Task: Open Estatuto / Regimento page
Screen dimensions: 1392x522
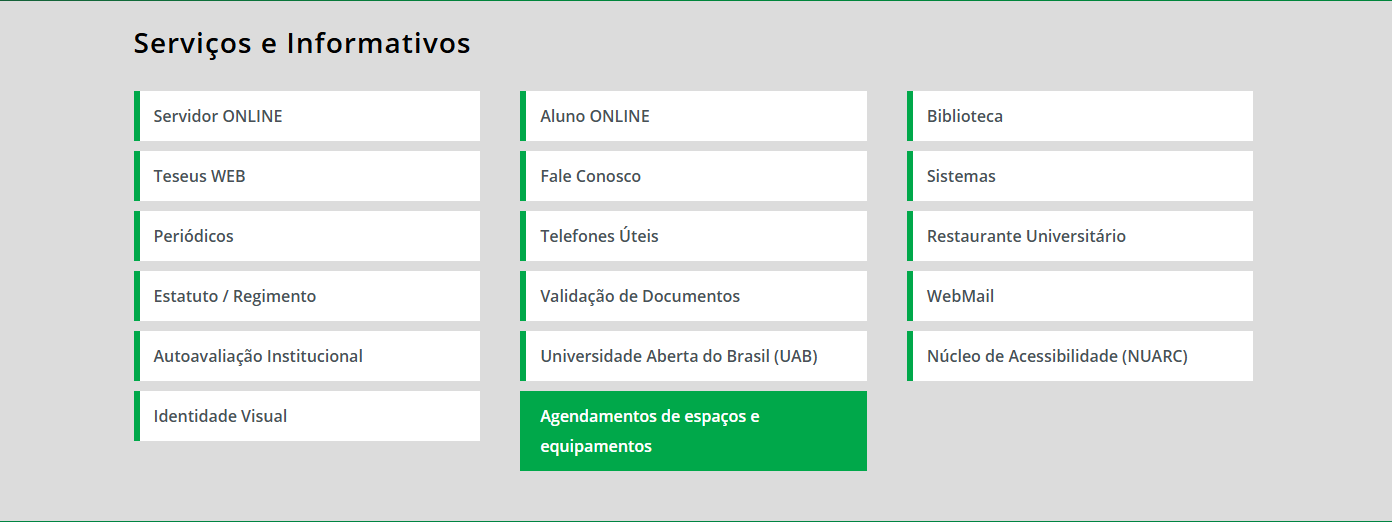Action: tap(235, 296)
